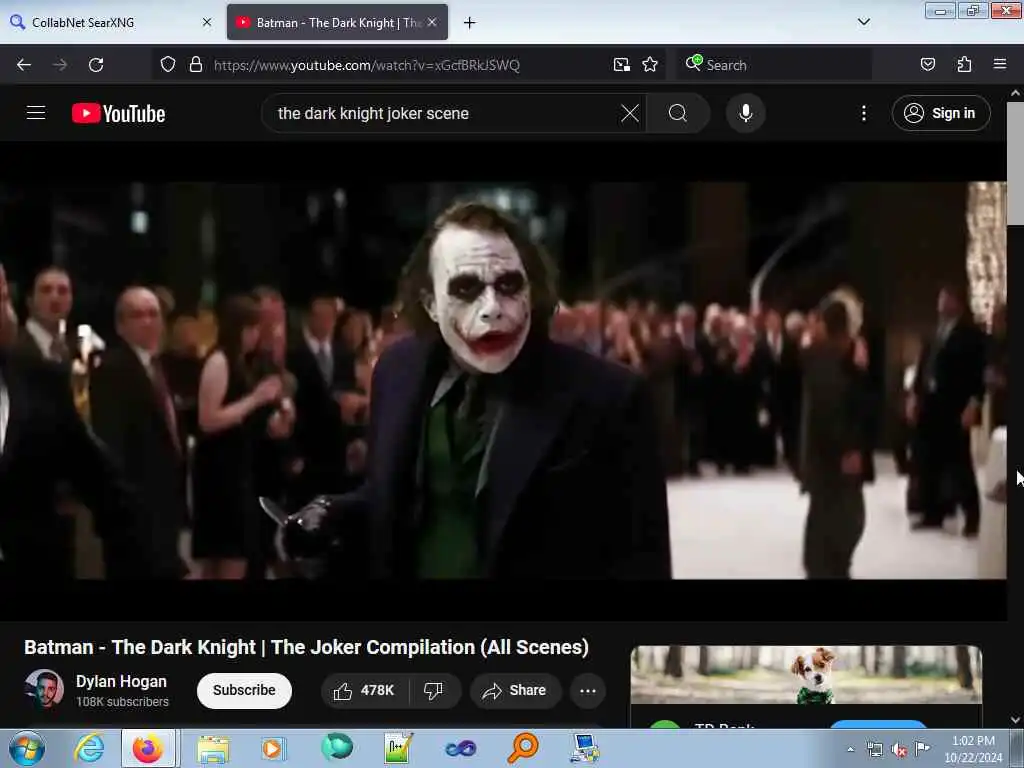
Task: Show hidden system tray icons
Action: (850, 749)
